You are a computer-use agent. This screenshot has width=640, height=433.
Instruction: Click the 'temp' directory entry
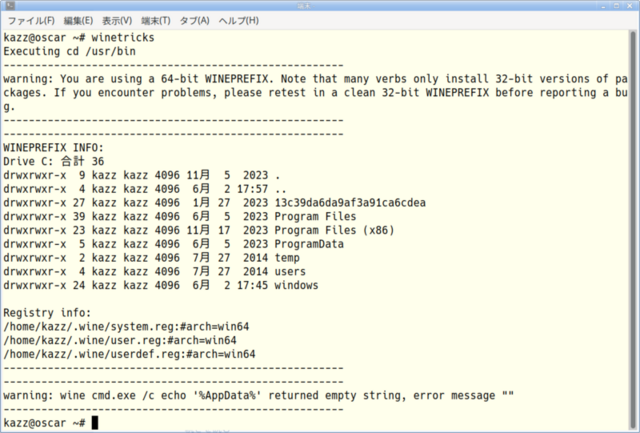[287, 258]
